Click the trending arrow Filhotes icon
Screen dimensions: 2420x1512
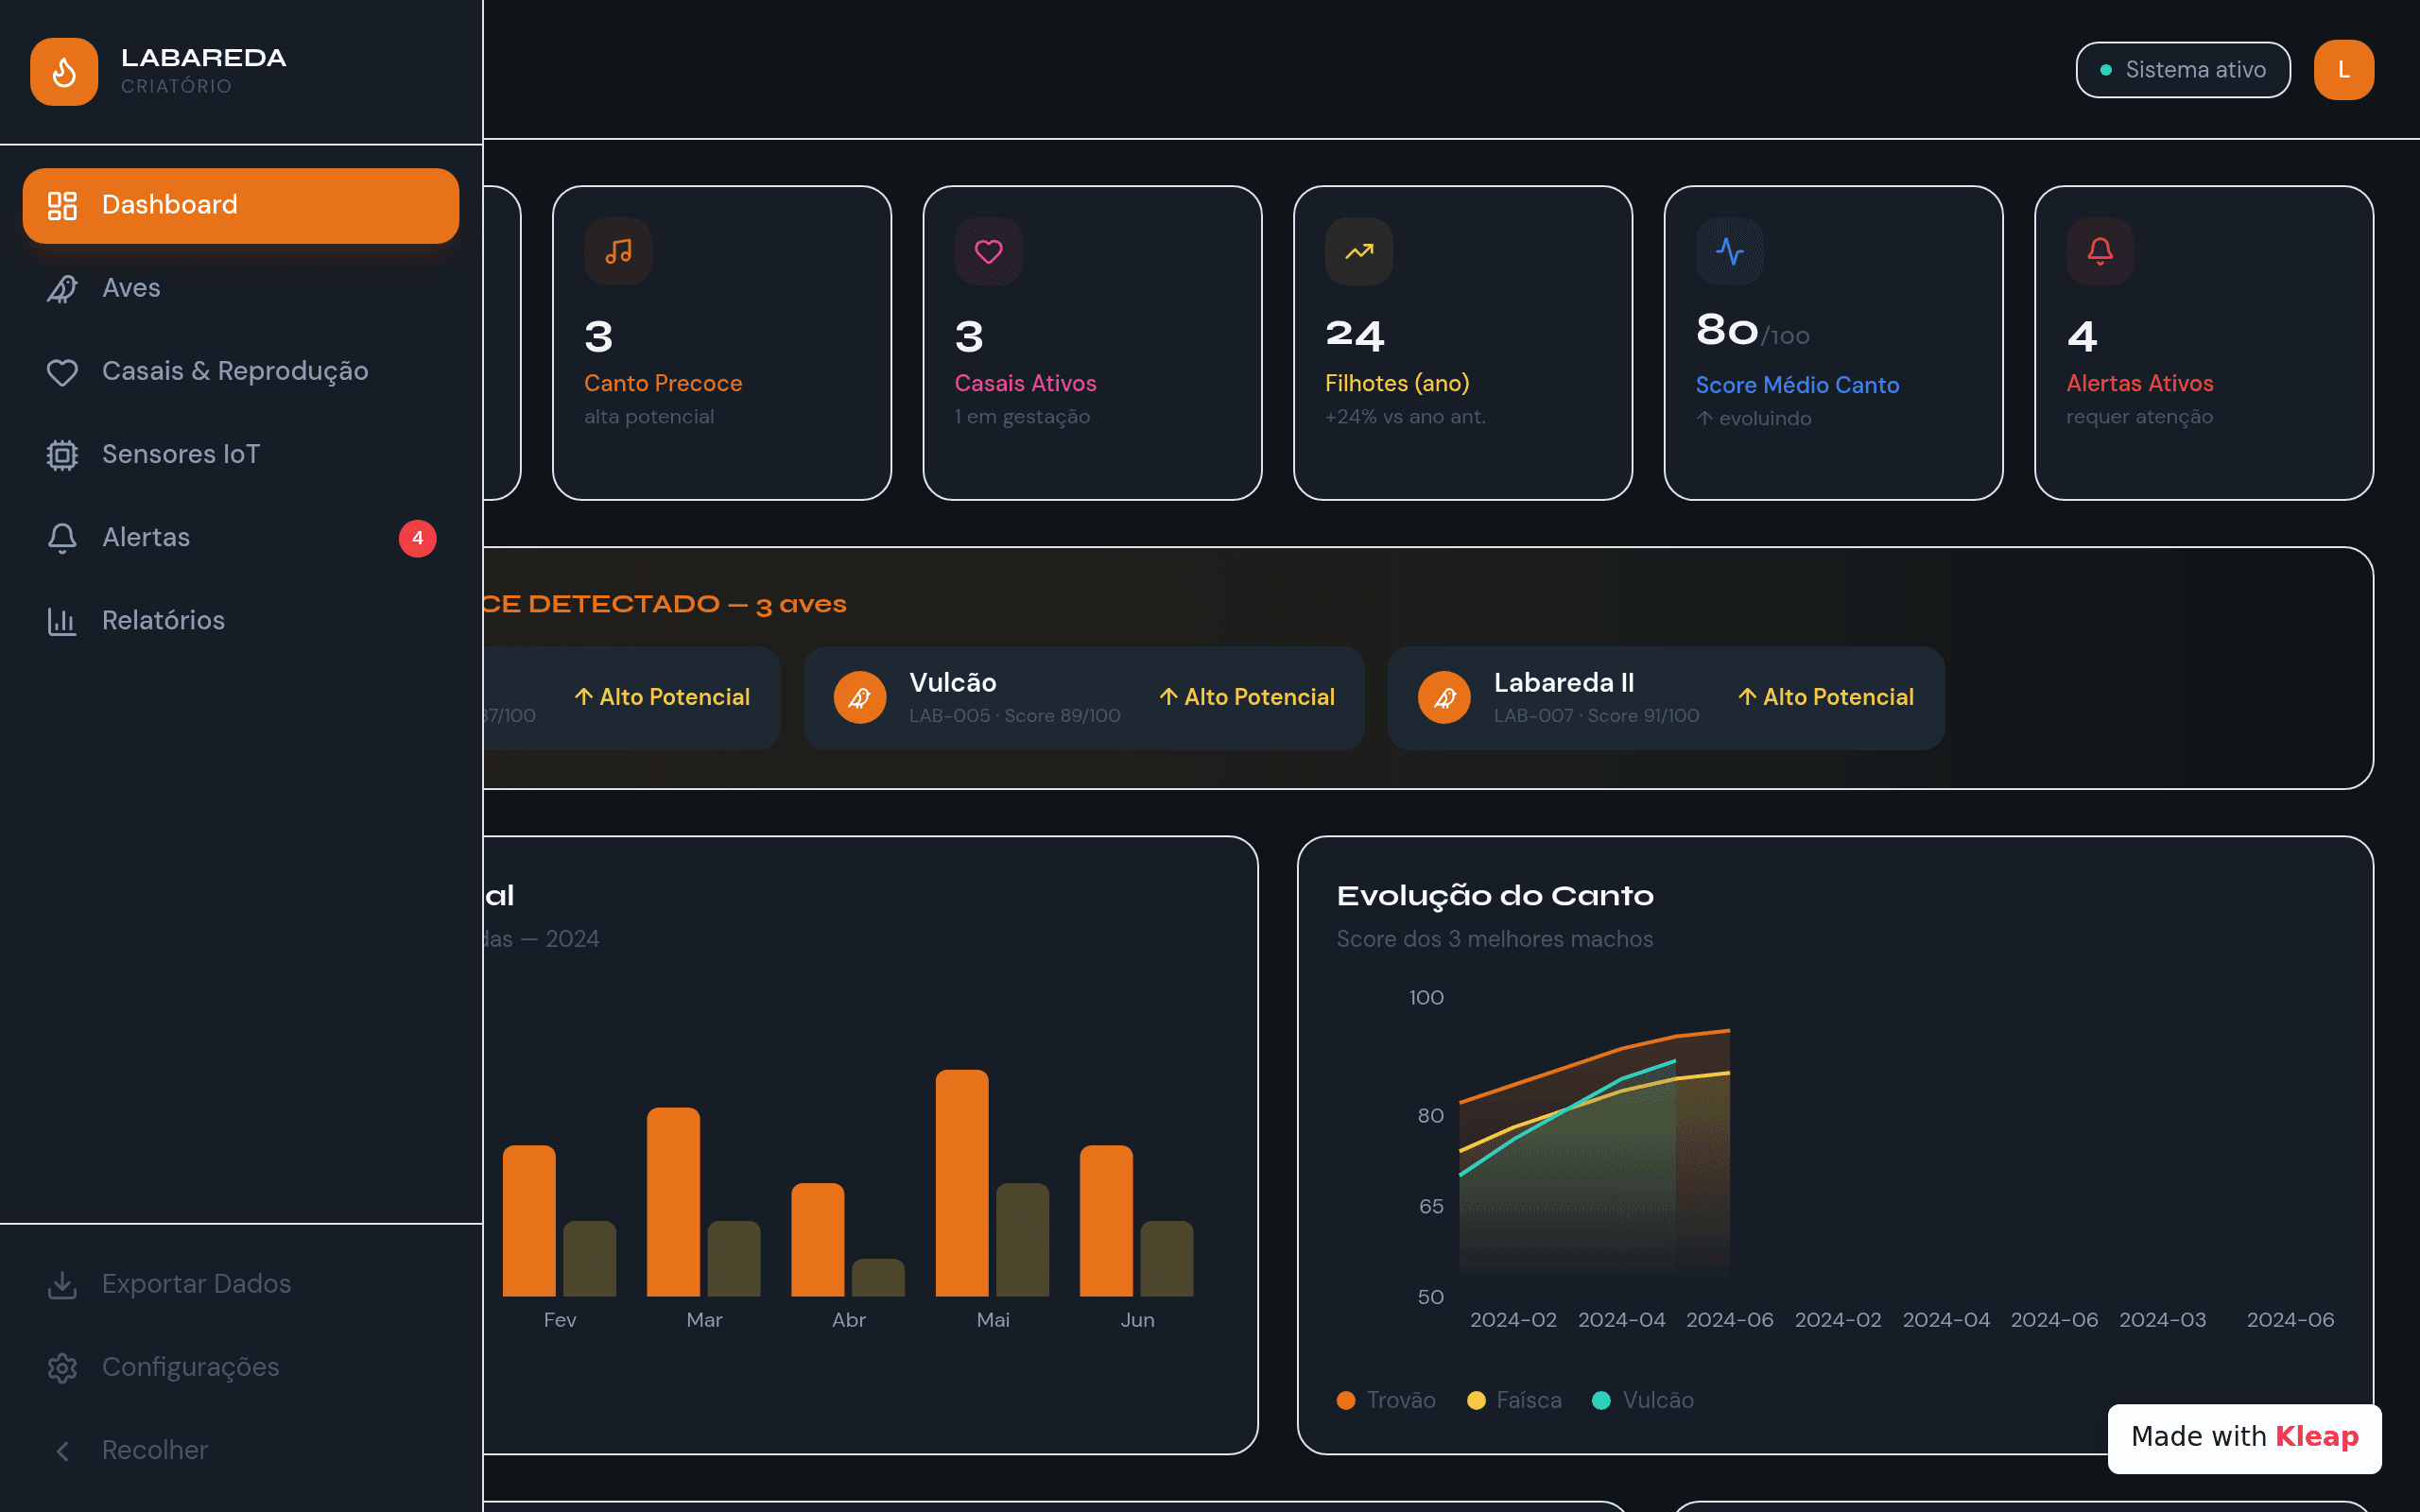[x=1359, y=251]
